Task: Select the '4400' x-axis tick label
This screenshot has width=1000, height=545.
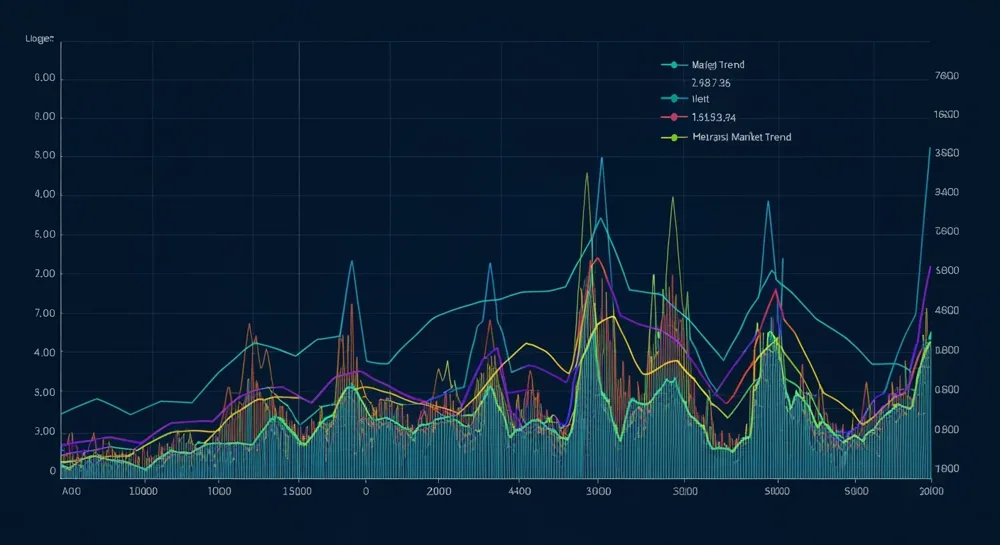Action: click(519, 492)
